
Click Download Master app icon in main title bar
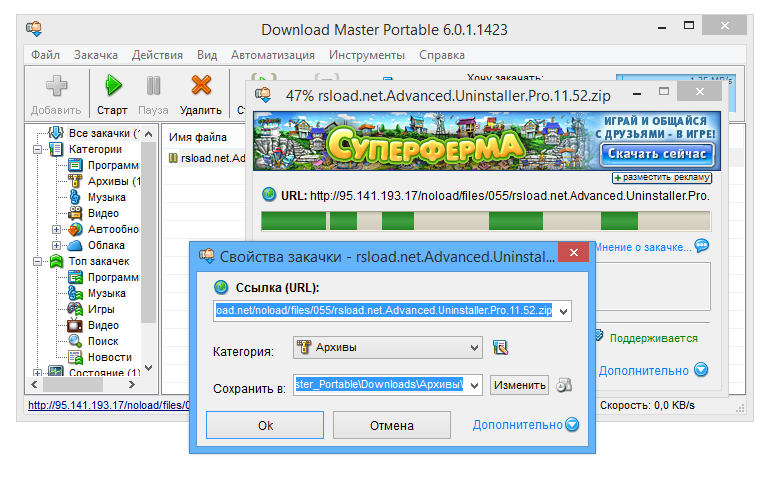34,28
